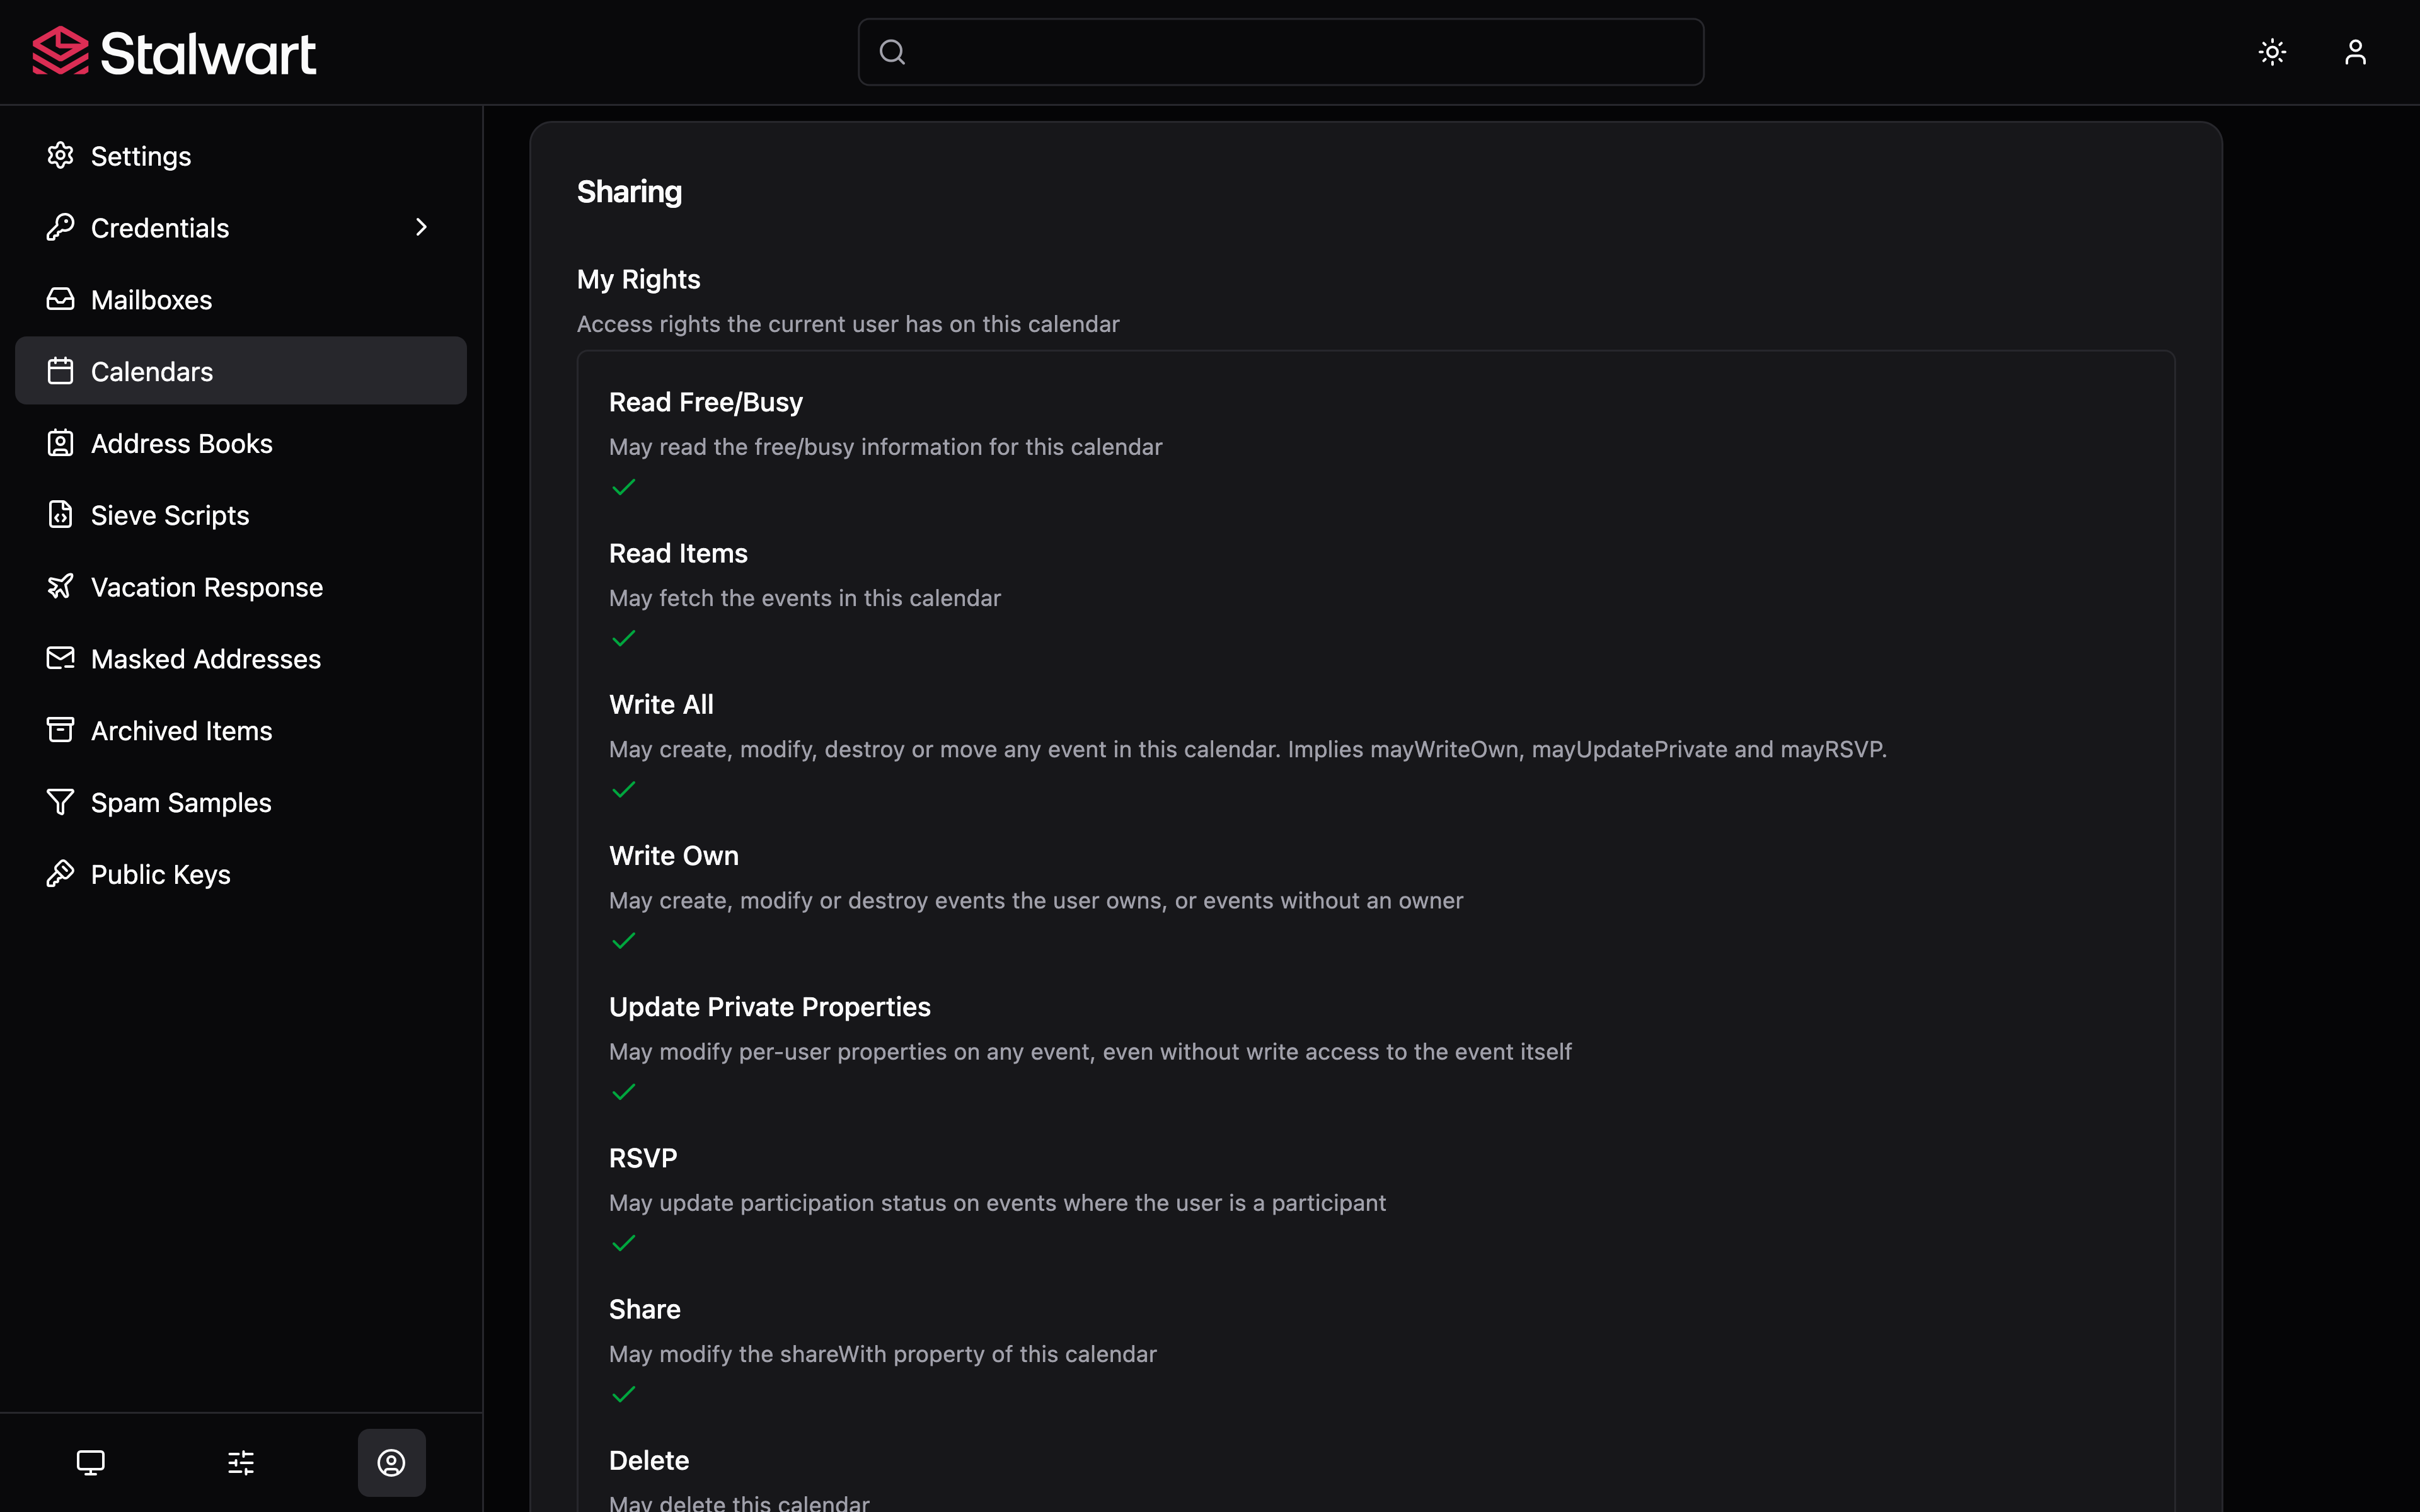Click the Spam Samples funnel icon

pos(60,802)
